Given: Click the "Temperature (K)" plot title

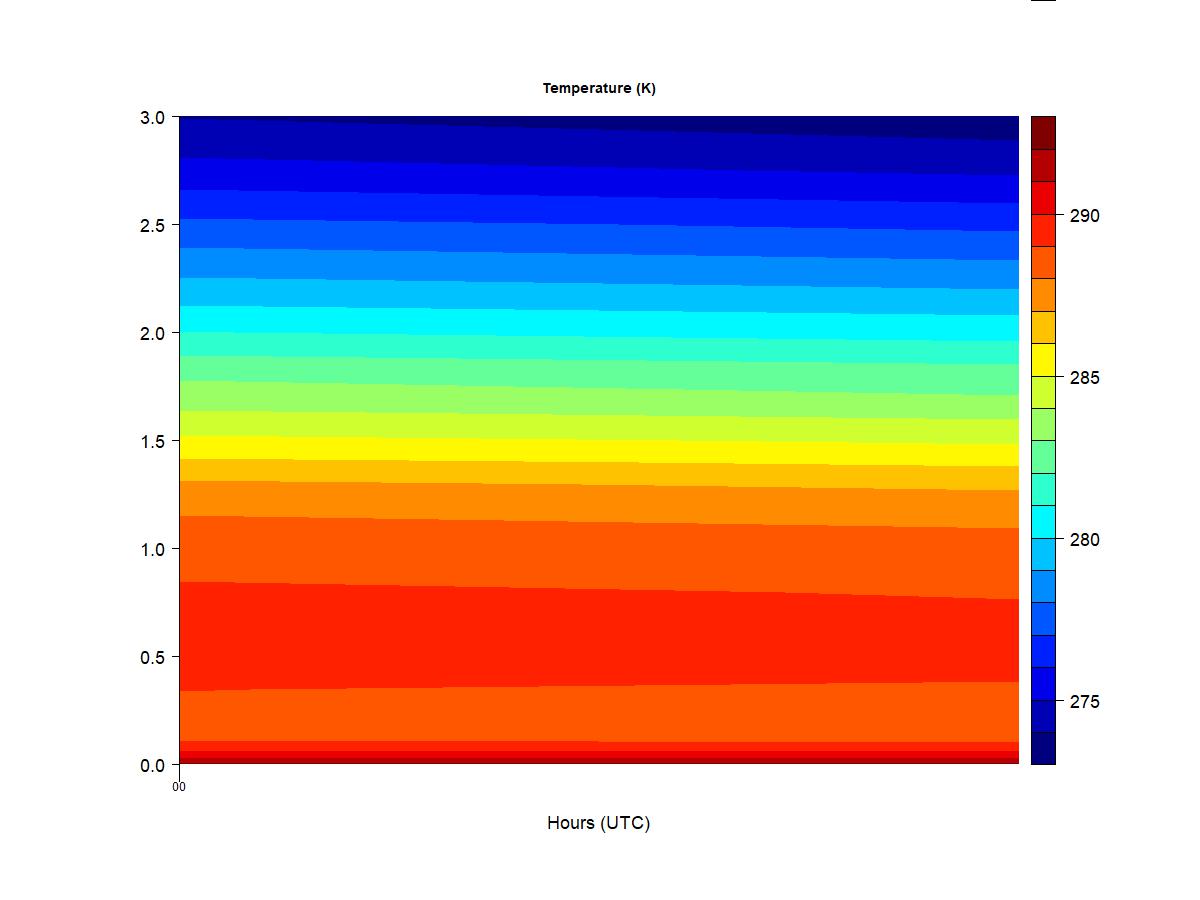Looking at the screenshot, I should pyautogui.click(x=599, y=88).
